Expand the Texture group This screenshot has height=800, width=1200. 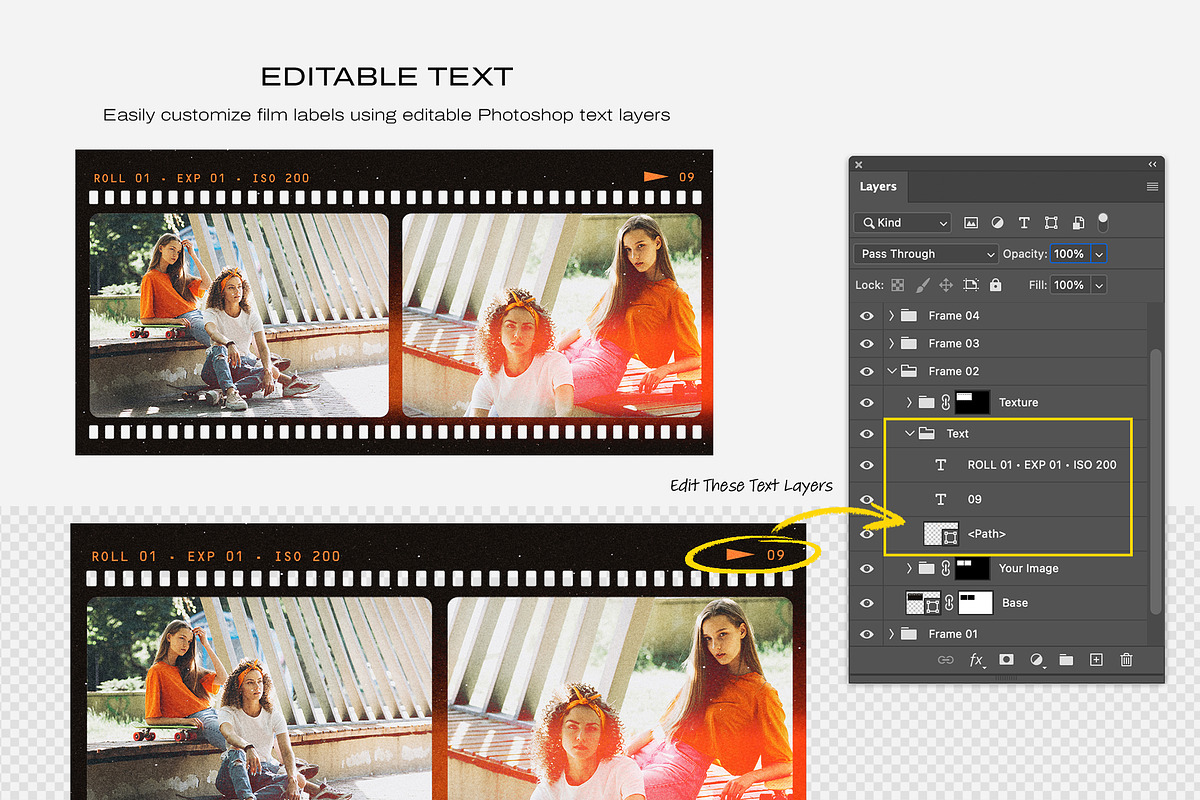pos(909,402)
